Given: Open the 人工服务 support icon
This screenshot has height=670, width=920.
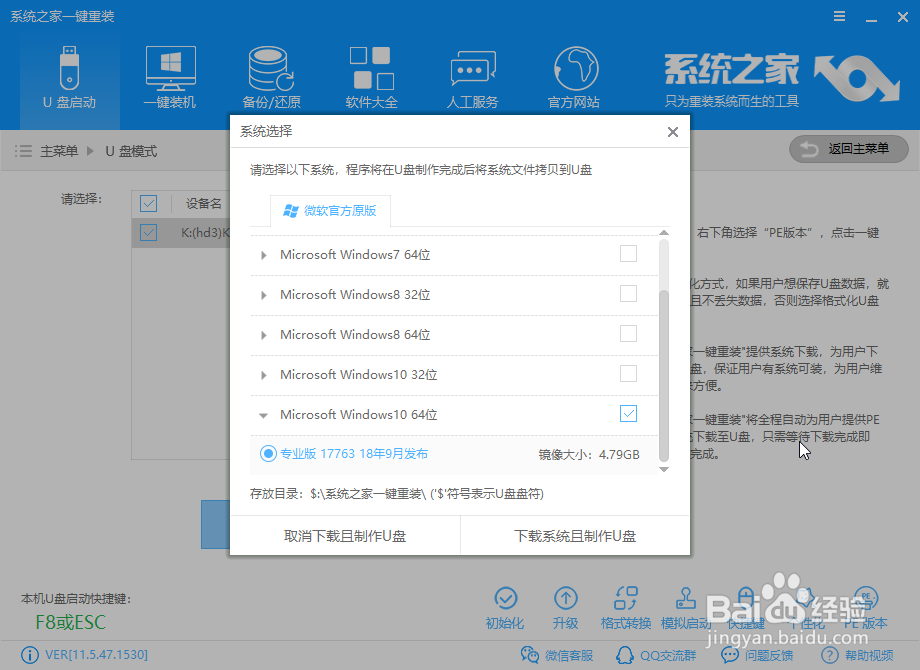Looking at the screenshot, I should 472,78.
